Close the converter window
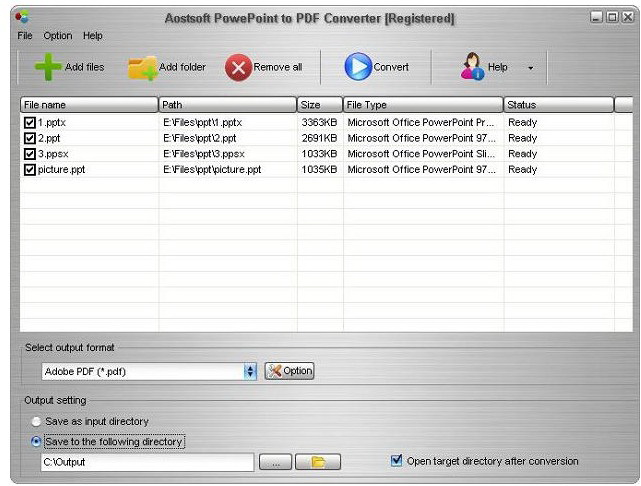 point(628,17)
